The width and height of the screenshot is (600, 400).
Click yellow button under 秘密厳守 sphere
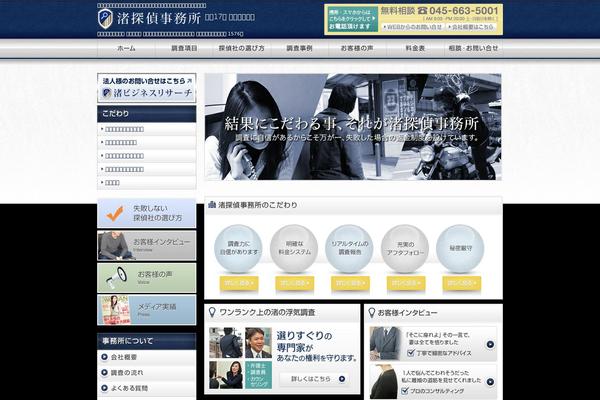tap(462, 283)
